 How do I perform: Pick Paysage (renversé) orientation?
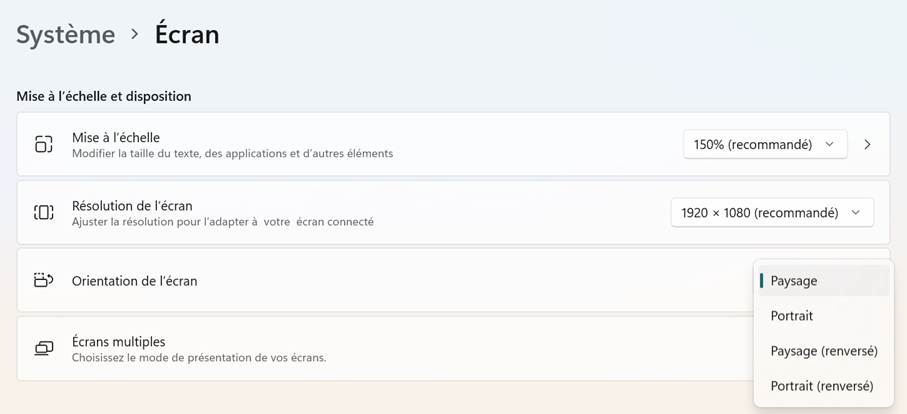[x=824, y=351]
